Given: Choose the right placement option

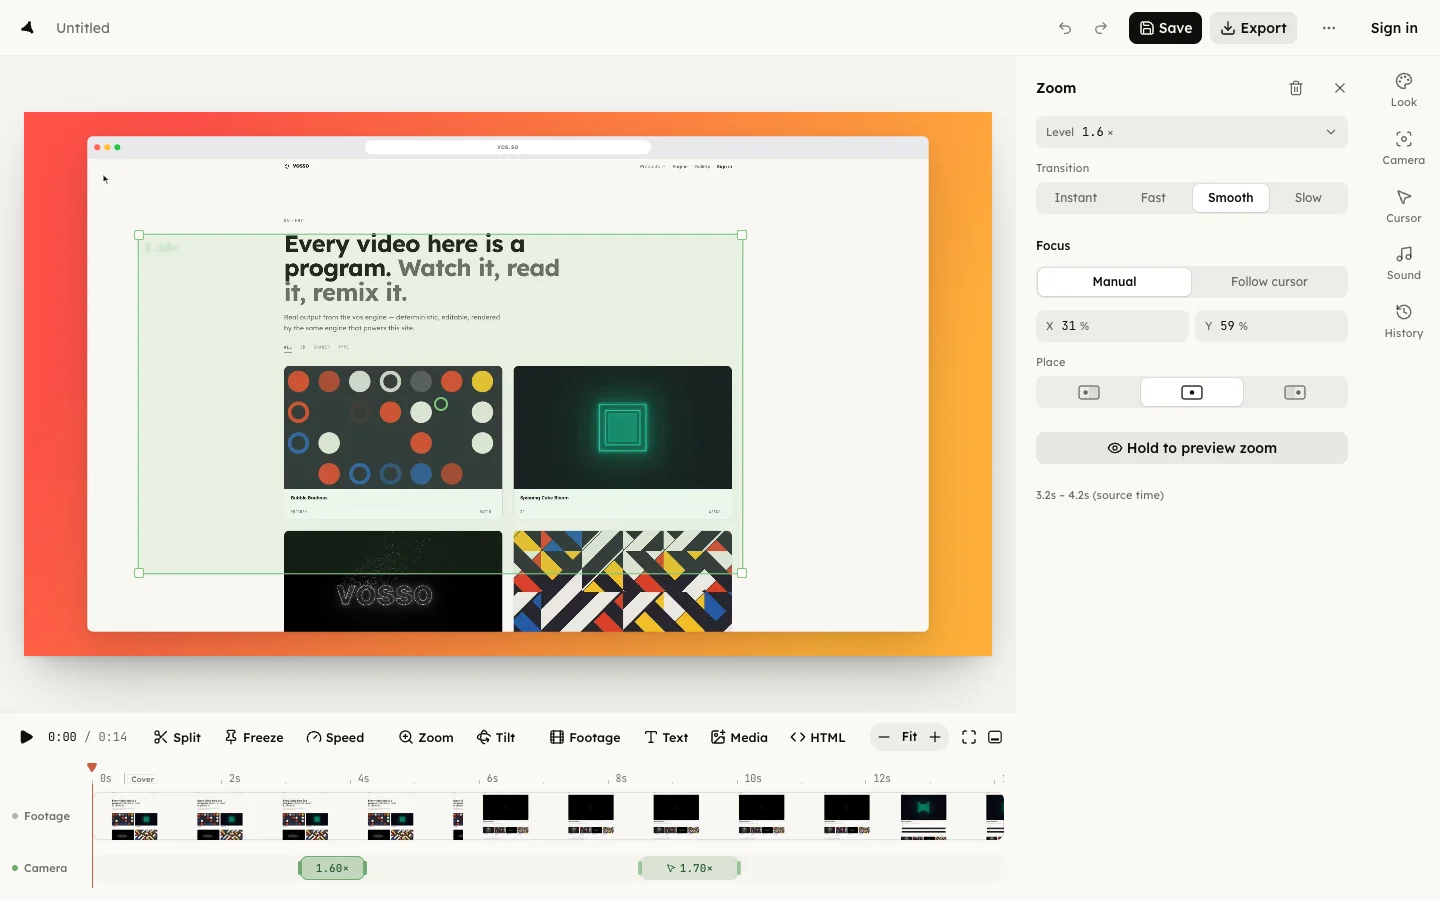Looking at the screenshot, I should [x=1295, y=392].
